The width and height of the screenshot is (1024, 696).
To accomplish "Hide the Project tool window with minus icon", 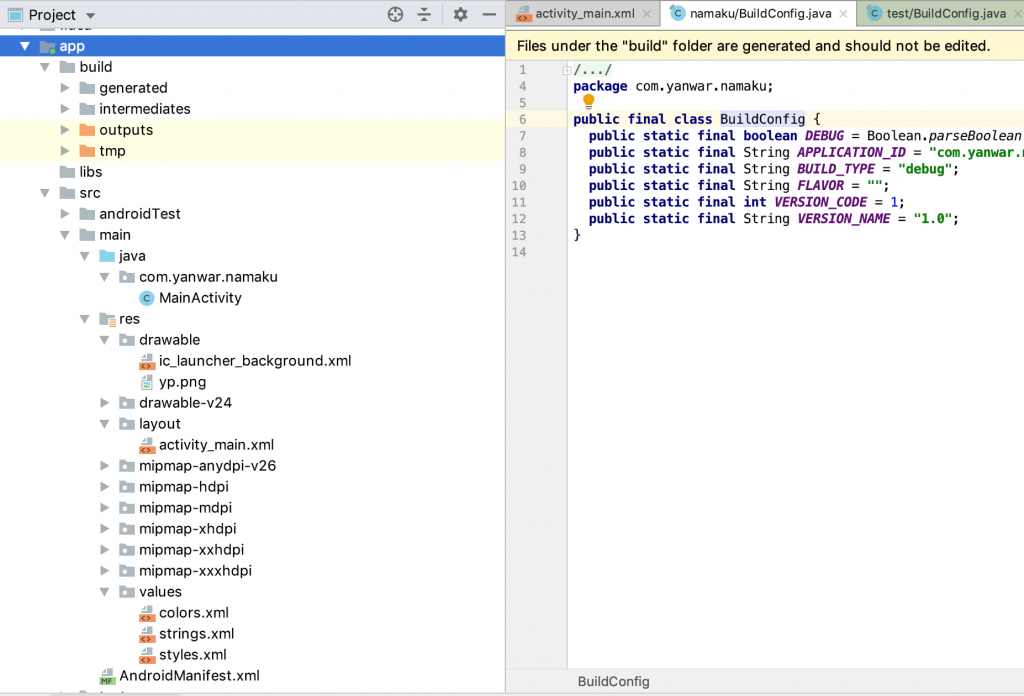I will [x=489, y=14].
